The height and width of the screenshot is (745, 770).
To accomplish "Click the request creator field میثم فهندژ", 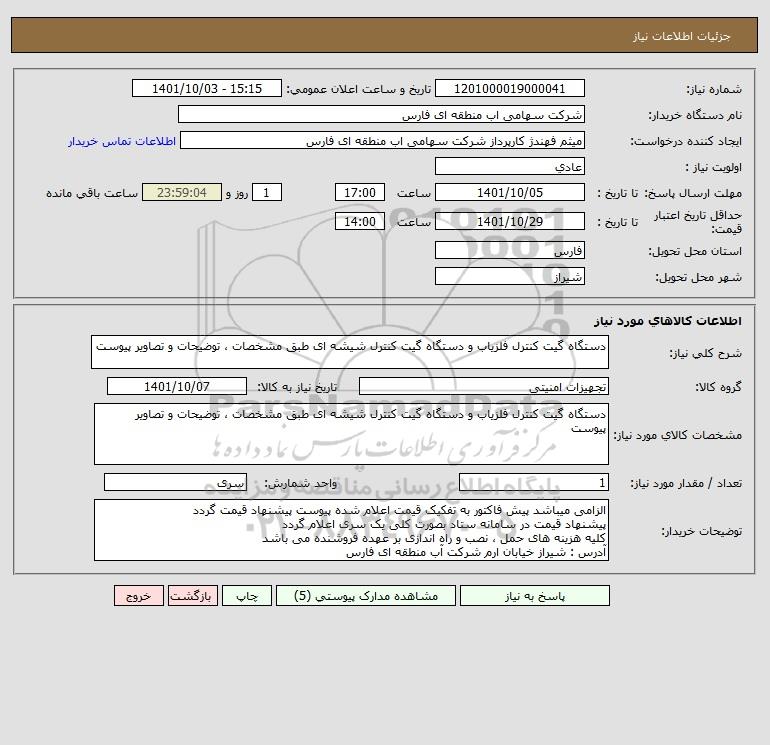I will pos(383,140).
